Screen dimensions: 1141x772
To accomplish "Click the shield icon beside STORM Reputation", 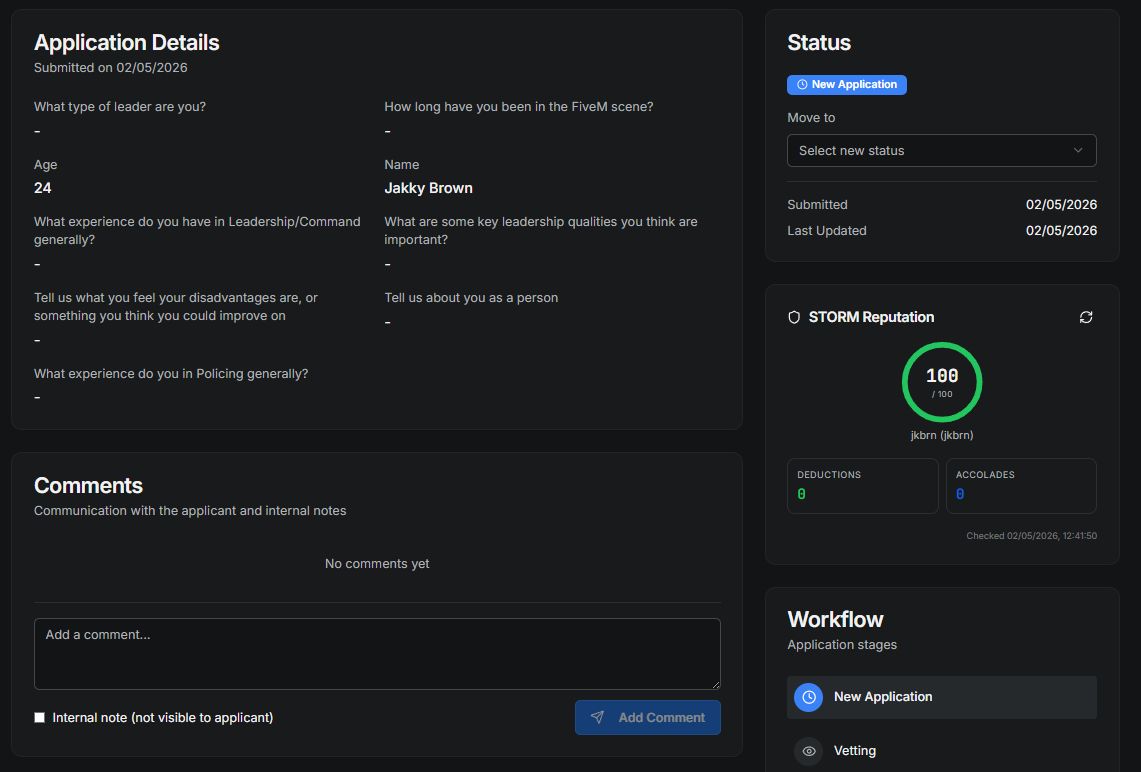I will point(794,317).
